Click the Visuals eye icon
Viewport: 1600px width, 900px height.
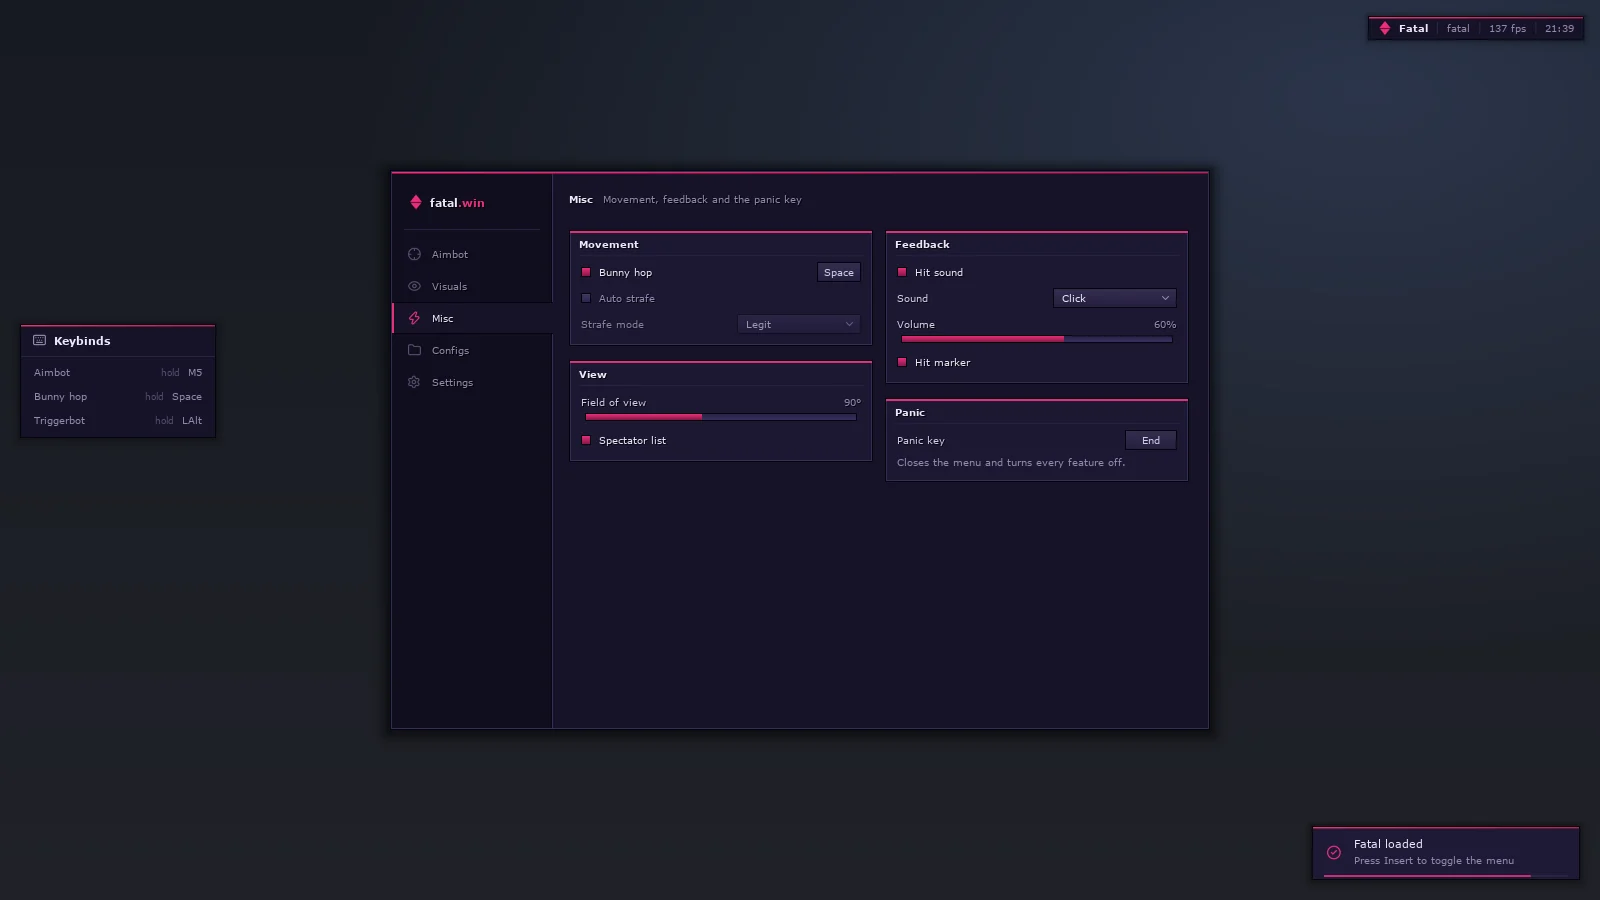pos(414,286)
